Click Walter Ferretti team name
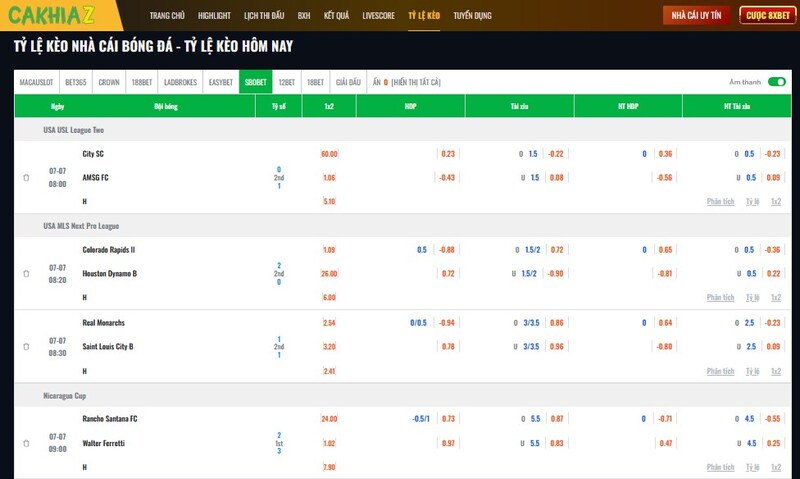The height and width of the screenshot is (479, 800). coord(104,443)
